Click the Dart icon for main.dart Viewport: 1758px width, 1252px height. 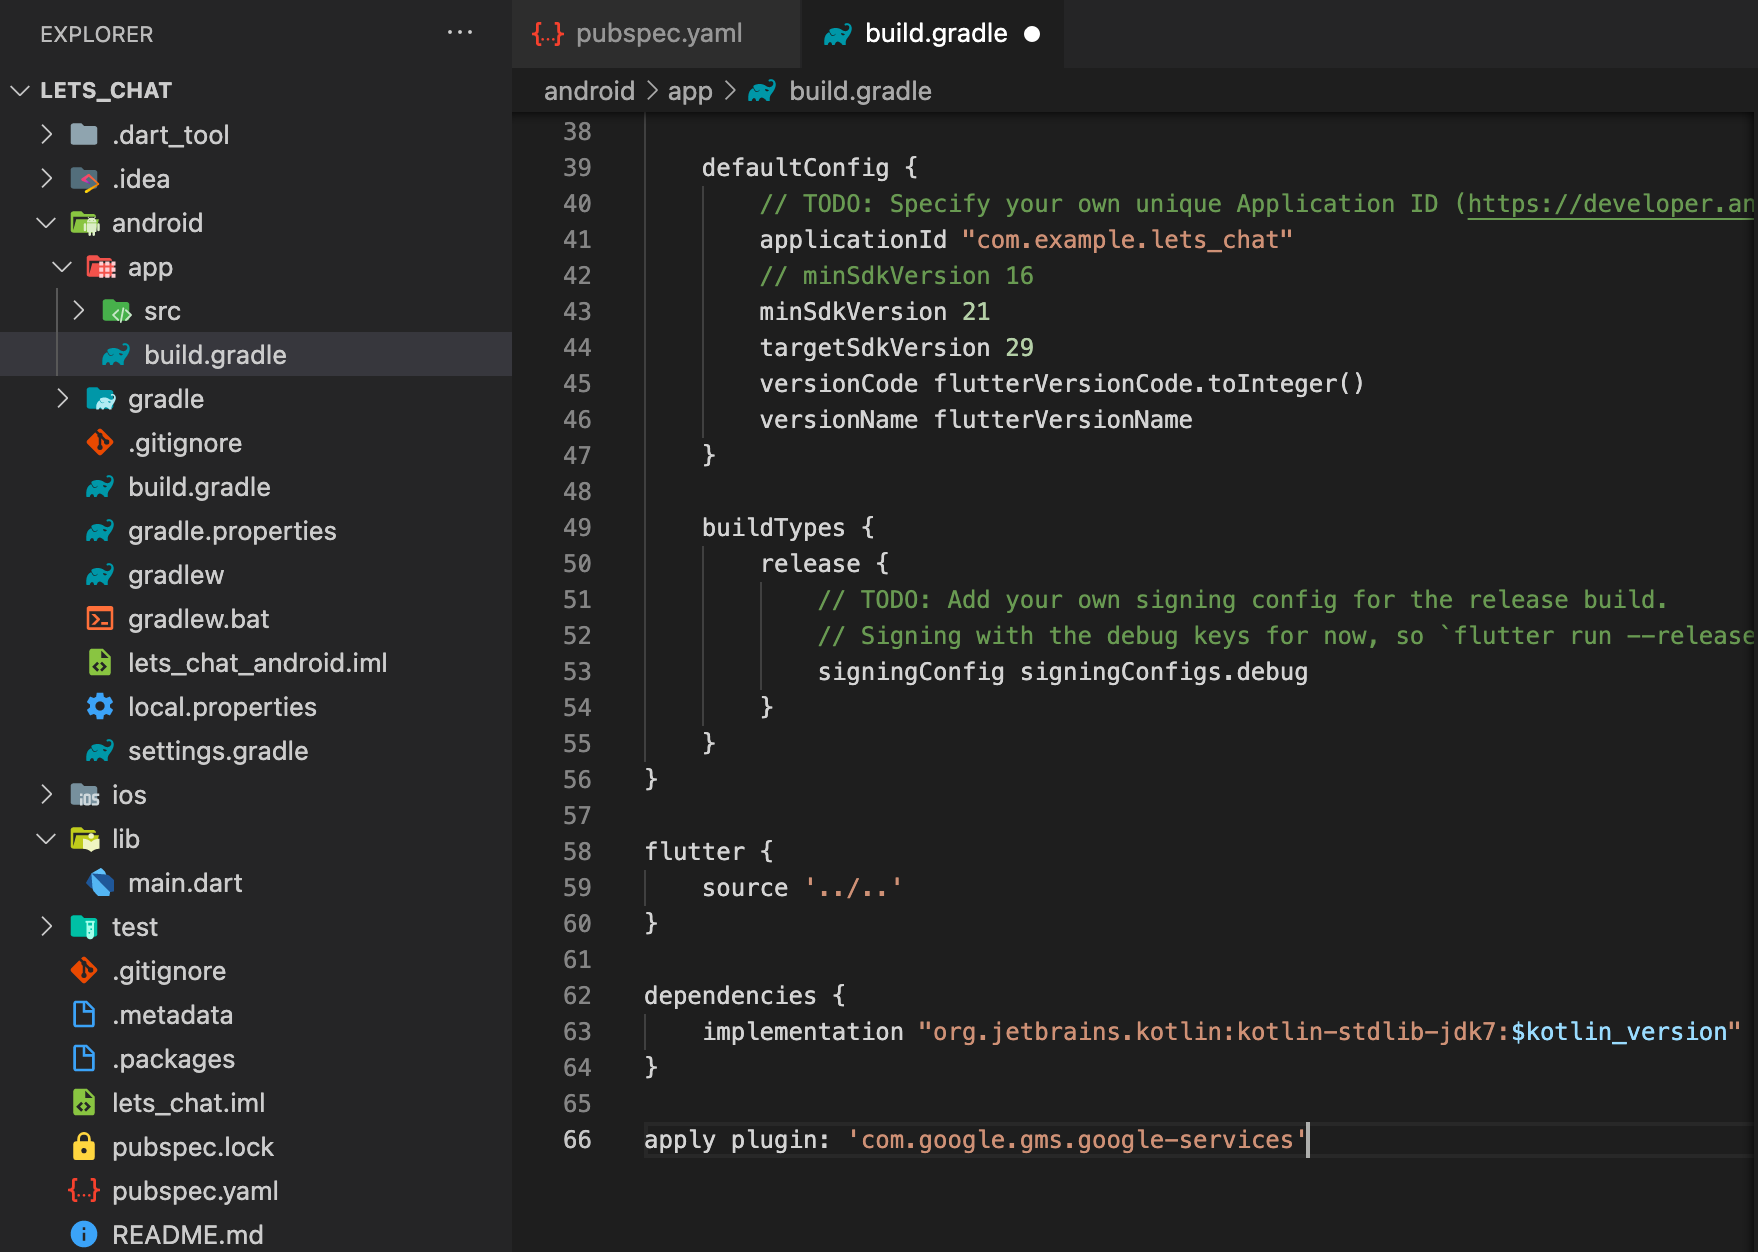pos(101,882)
